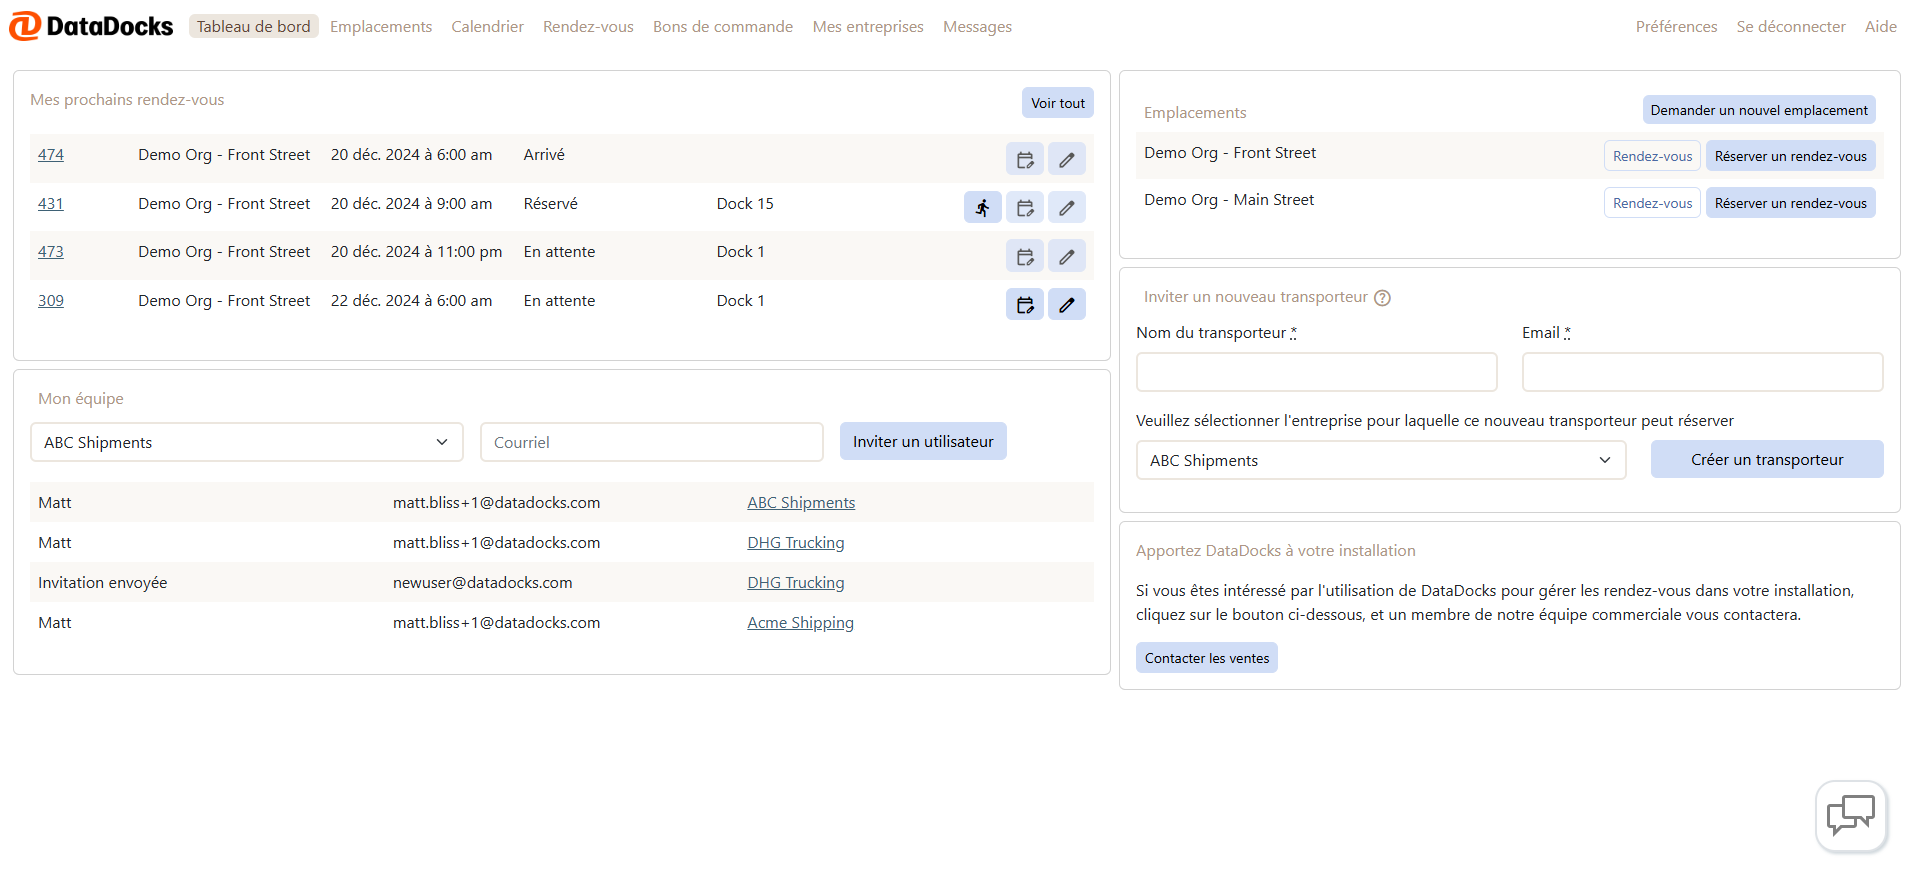The height and width of the screenshot is (888, 1906).
Task: Reschedule appointment 309 via calendar icon
Action: [x=1025, y=304]
